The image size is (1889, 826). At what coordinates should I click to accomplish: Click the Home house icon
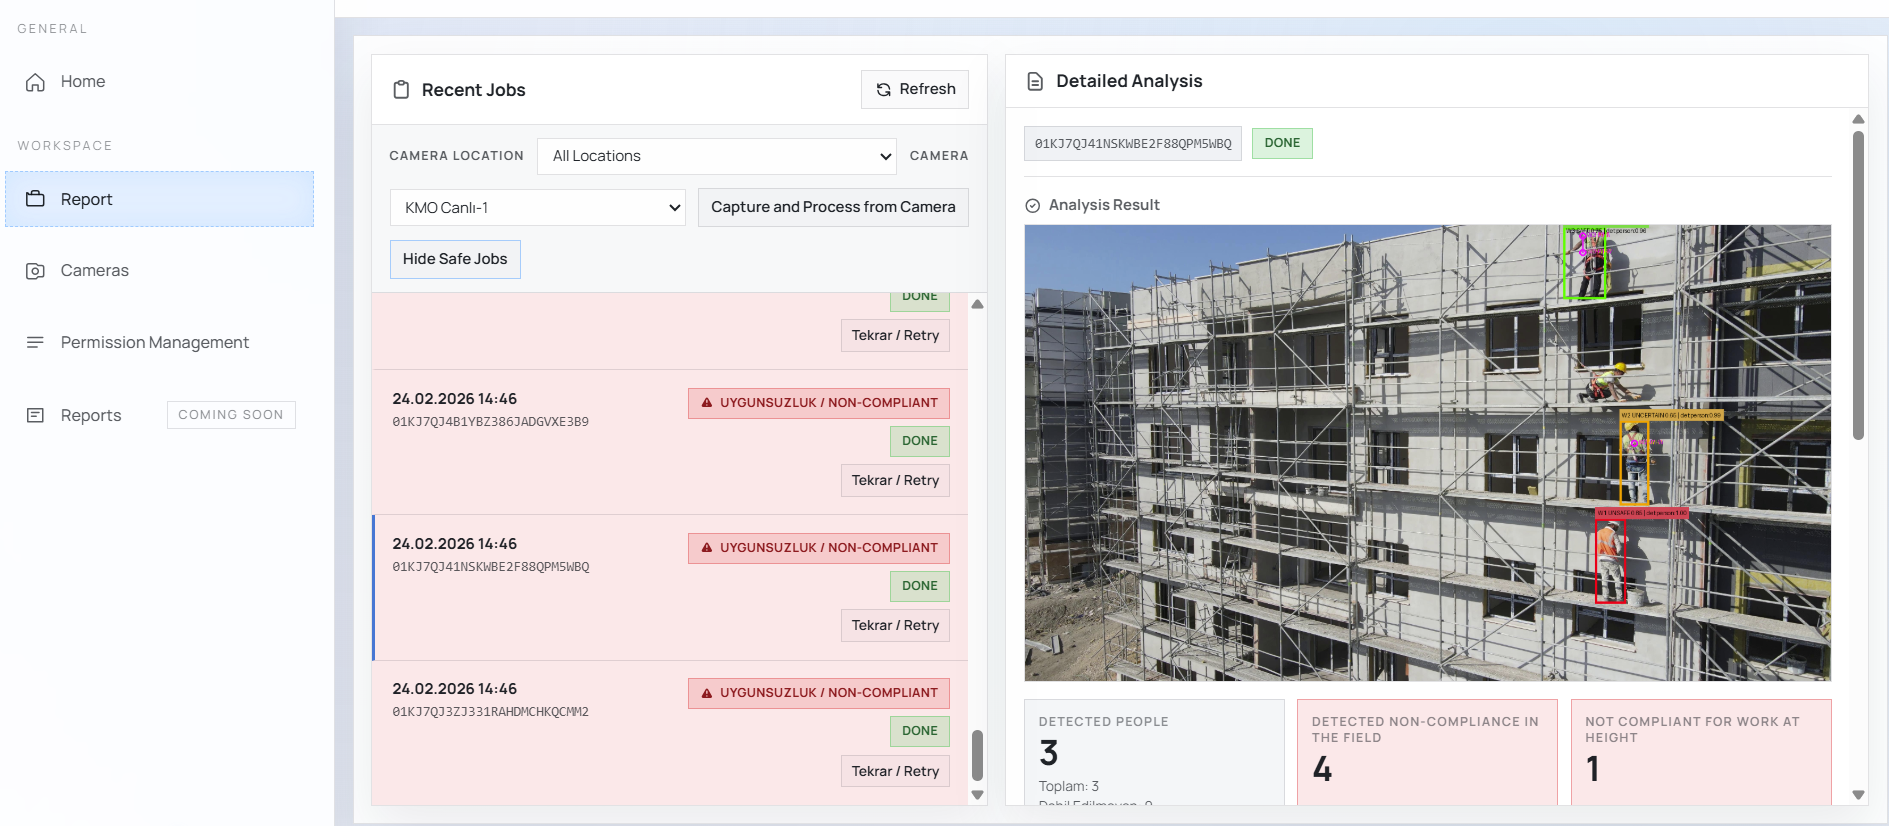pos(35,82)
